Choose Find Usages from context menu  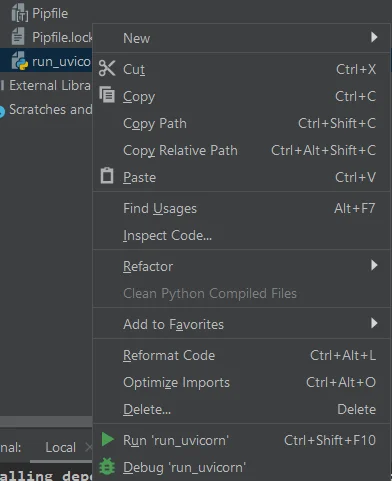[x=241, y=209]
